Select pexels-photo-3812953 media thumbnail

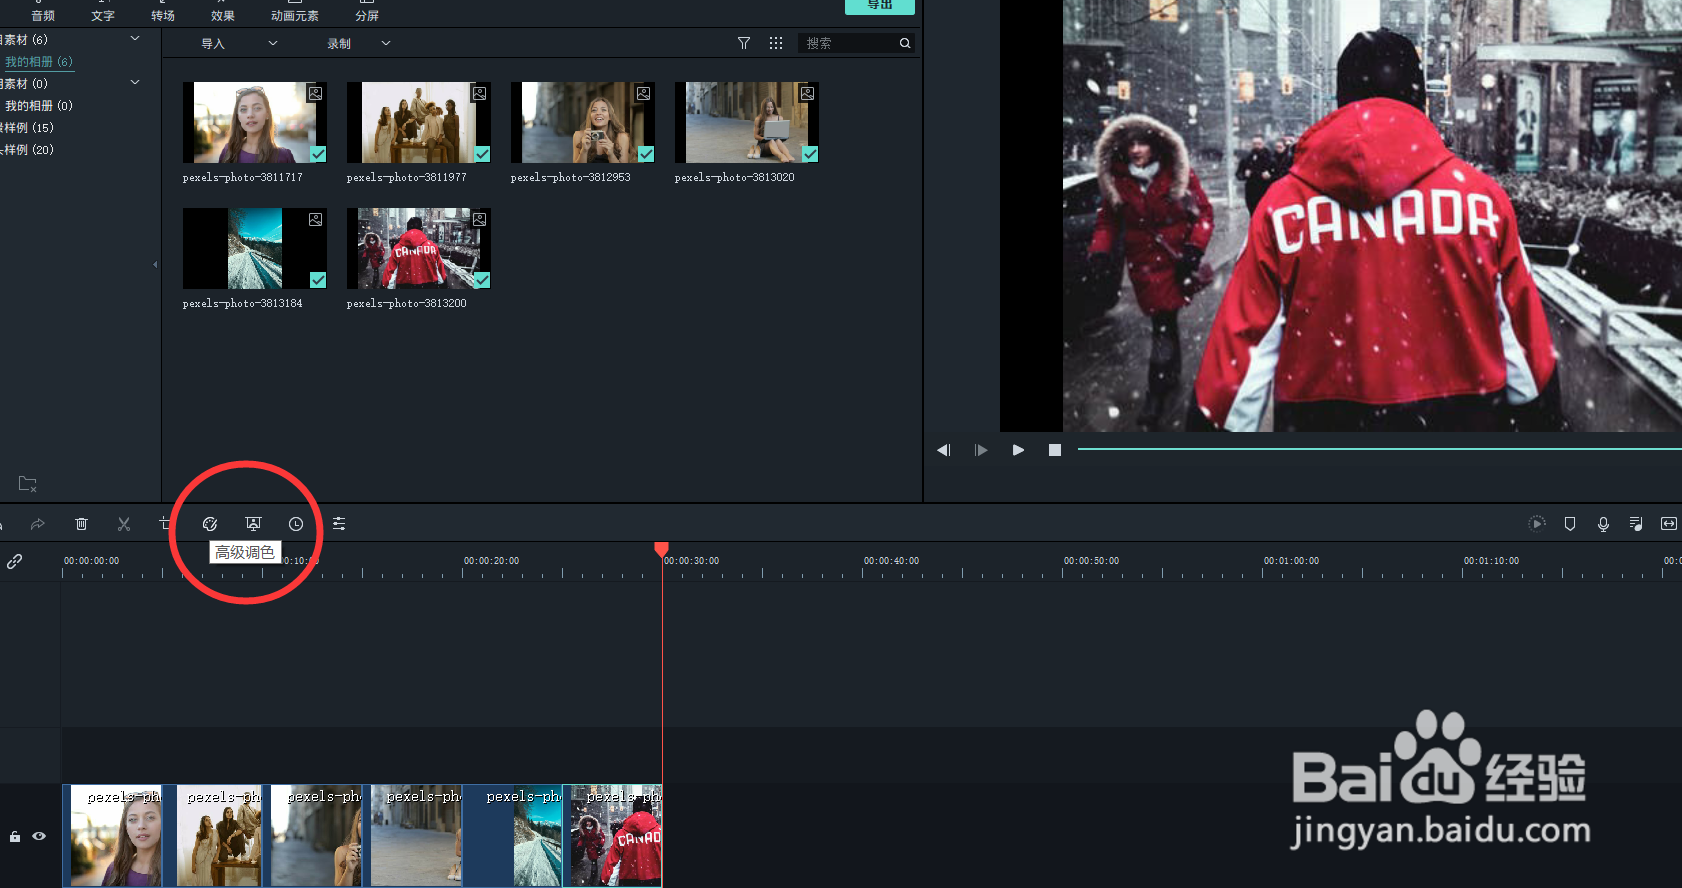click(x=583, y=122)
